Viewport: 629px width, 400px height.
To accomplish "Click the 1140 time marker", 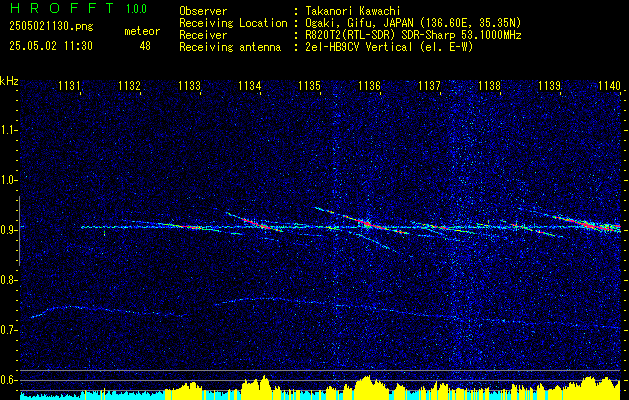I will click(609, 85).
